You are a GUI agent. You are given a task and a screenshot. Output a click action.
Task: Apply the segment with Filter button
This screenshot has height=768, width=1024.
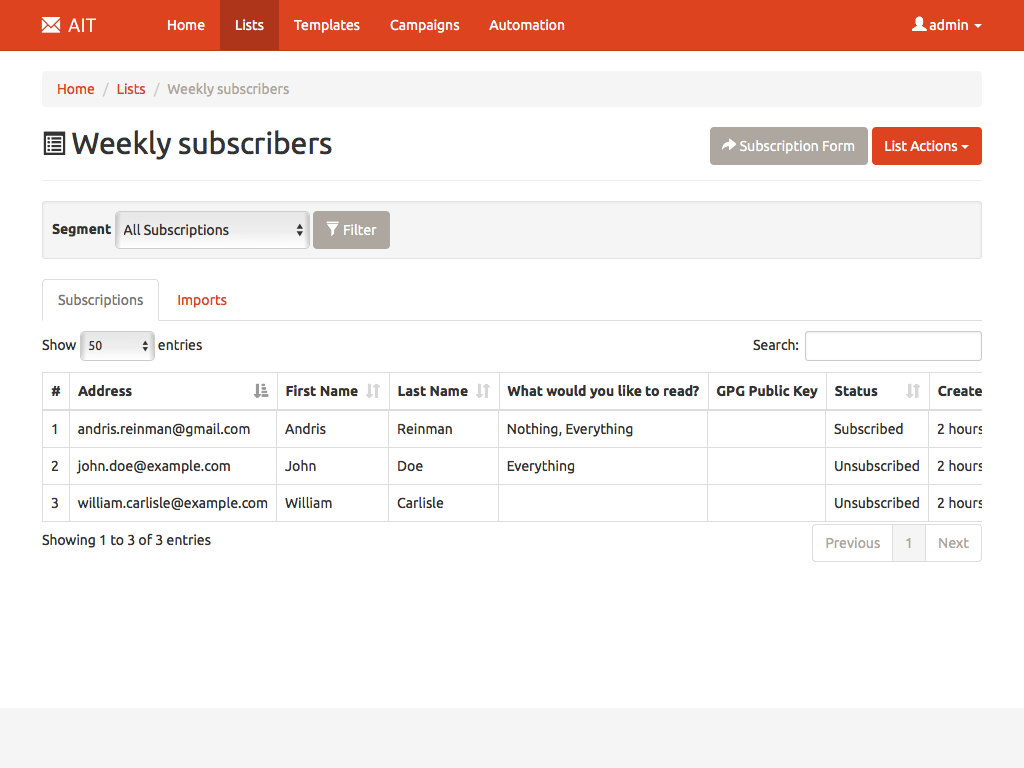(x=351, y=230)
